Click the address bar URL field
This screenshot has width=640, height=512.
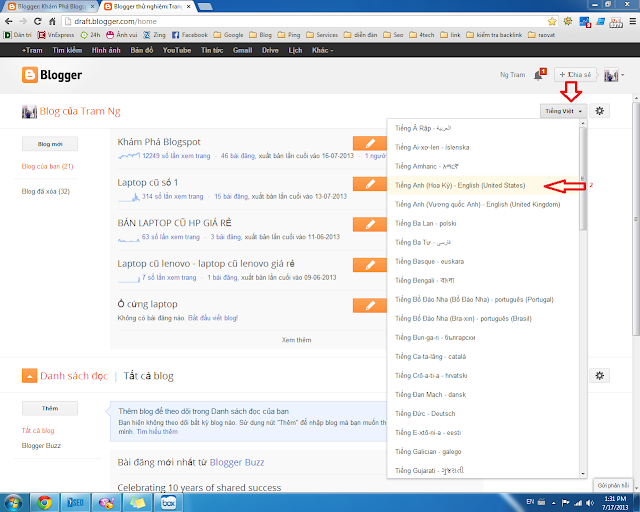tap(306, 21)
